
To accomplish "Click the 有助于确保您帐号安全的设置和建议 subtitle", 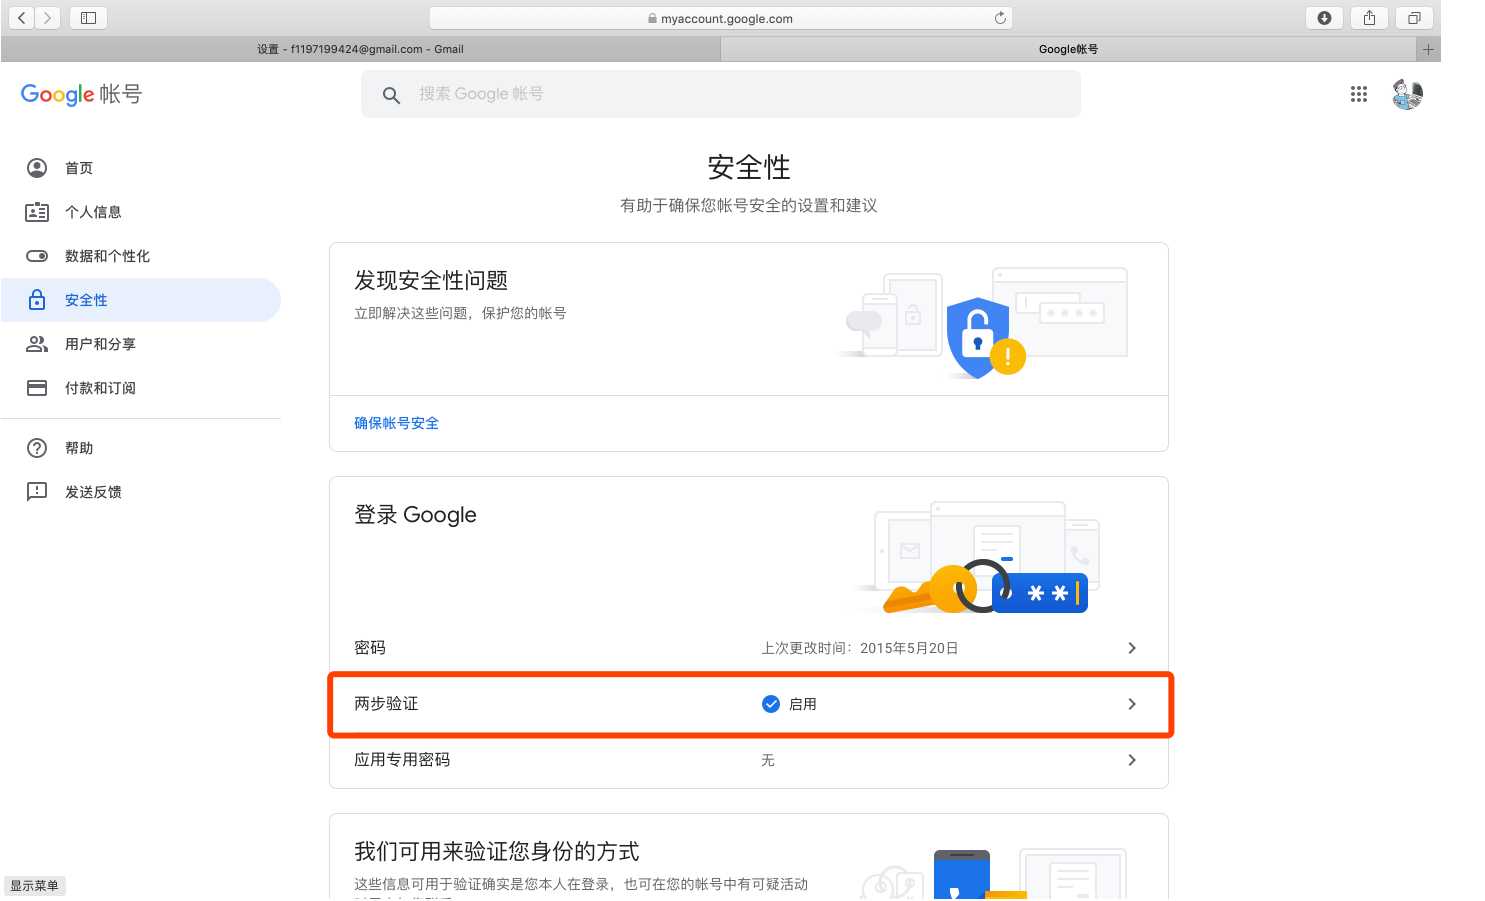I will point(749,206).
